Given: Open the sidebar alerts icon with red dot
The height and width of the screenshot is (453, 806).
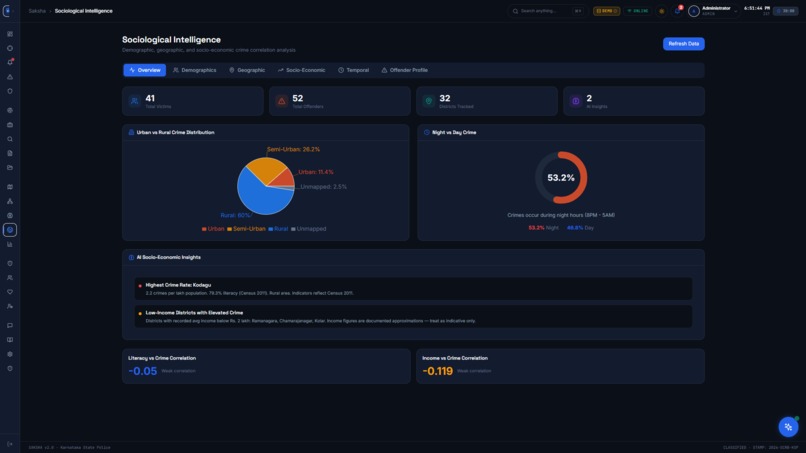Looking at the screenshot, I should point(10,62).
